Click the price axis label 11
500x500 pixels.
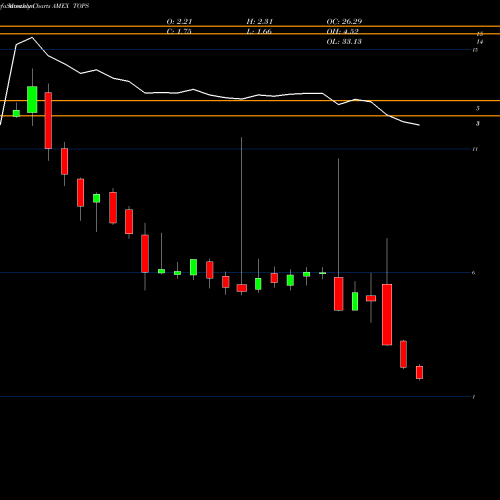pos(475,149)
